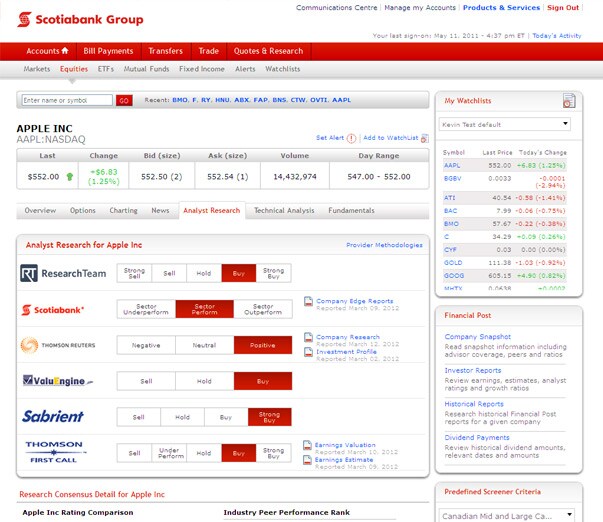Click the home icon beside Accounts
Image resolution: width=603 pixels, height=522 pixels.
pyautogui.click(x=65, y=51)
